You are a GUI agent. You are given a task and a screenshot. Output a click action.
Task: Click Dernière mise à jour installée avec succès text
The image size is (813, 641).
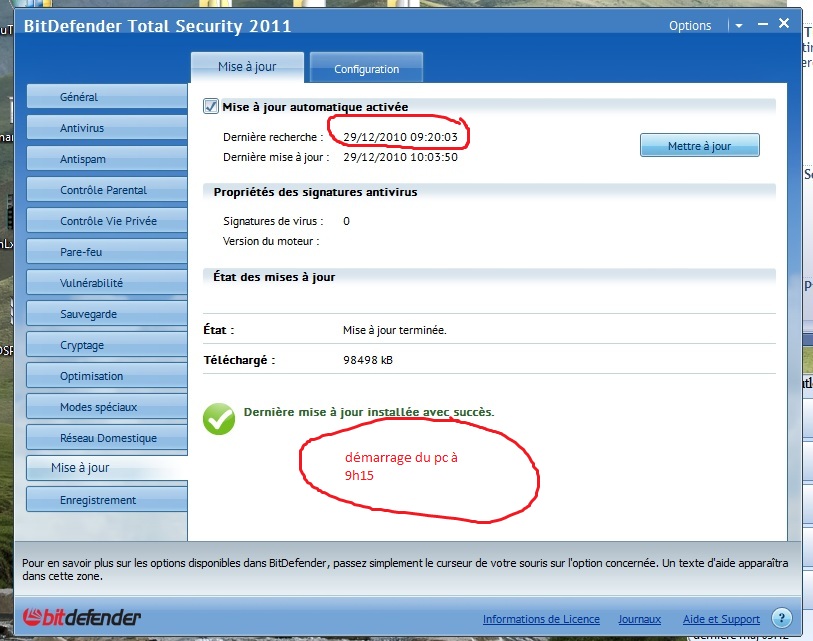pyautogui.click(x=369, y=412)
